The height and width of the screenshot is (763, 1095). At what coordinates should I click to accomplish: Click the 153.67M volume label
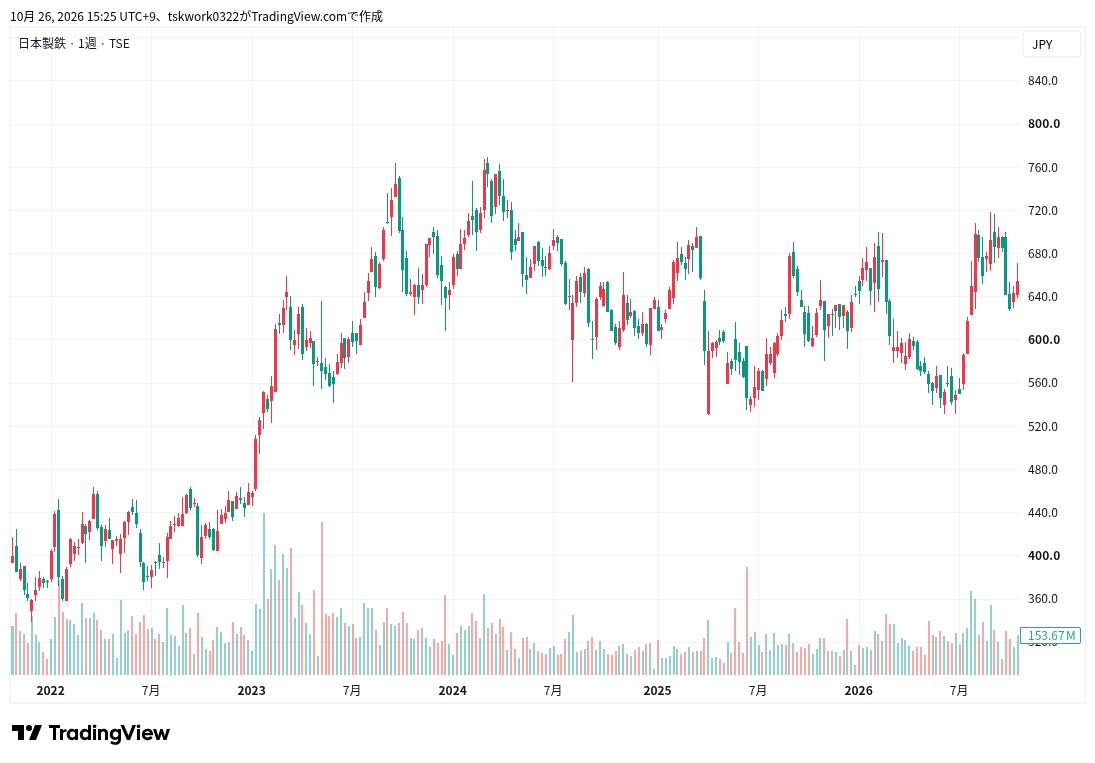click(x=1050, y=635)
